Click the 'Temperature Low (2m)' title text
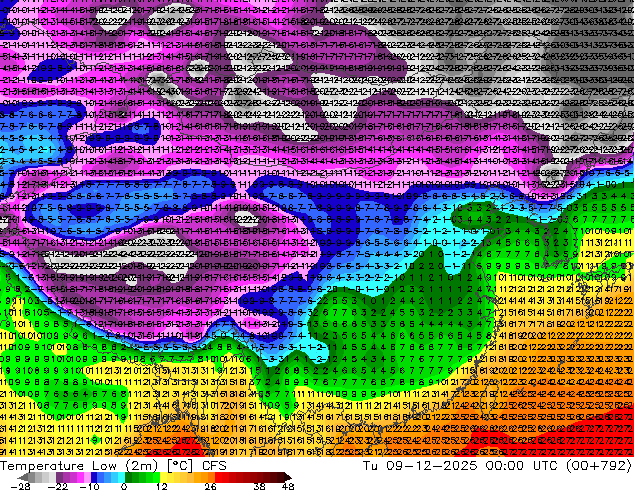This screenshot has width=634, height=490. tap(78, 466)
